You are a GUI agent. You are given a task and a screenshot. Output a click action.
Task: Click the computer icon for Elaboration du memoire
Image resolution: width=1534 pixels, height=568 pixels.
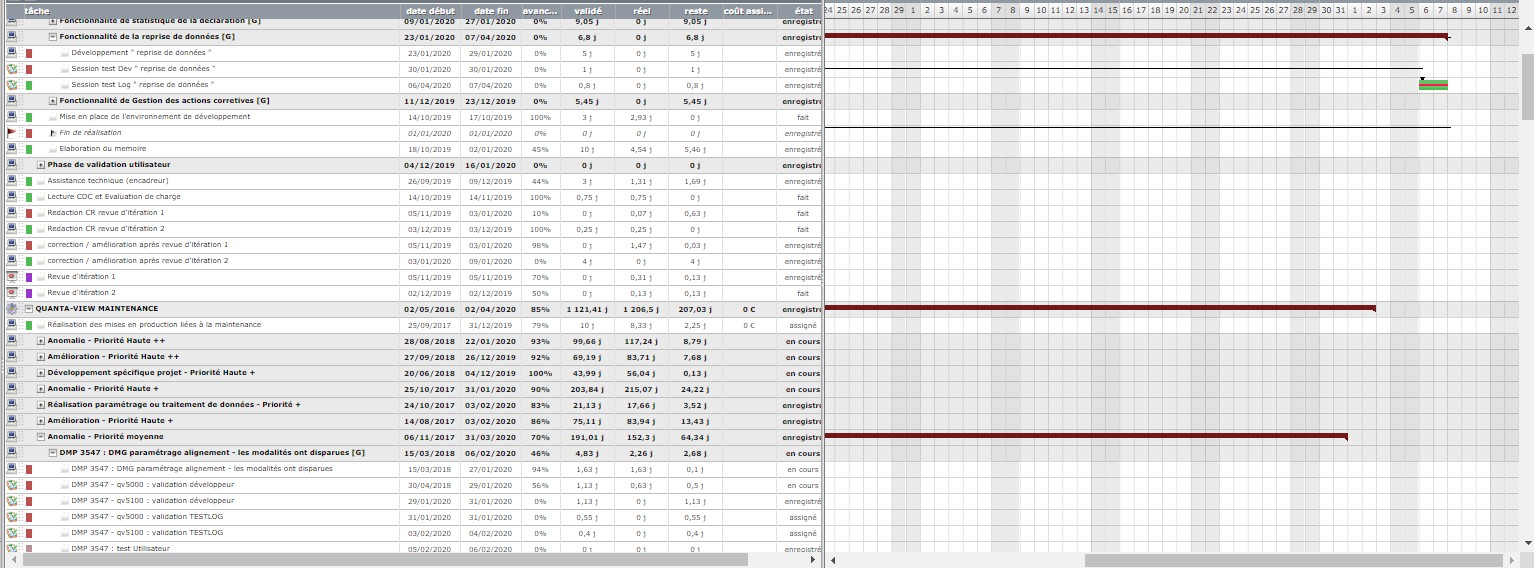tap(12, 149)
